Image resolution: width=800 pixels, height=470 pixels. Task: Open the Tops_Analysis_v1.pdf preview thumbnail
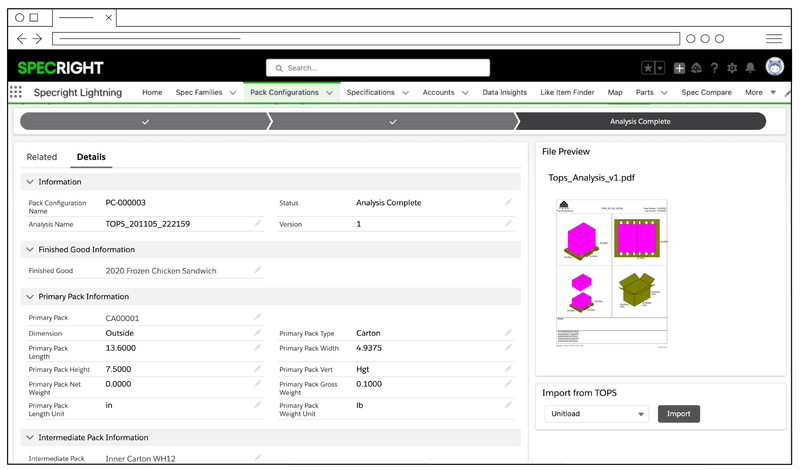tap(611, 274)
